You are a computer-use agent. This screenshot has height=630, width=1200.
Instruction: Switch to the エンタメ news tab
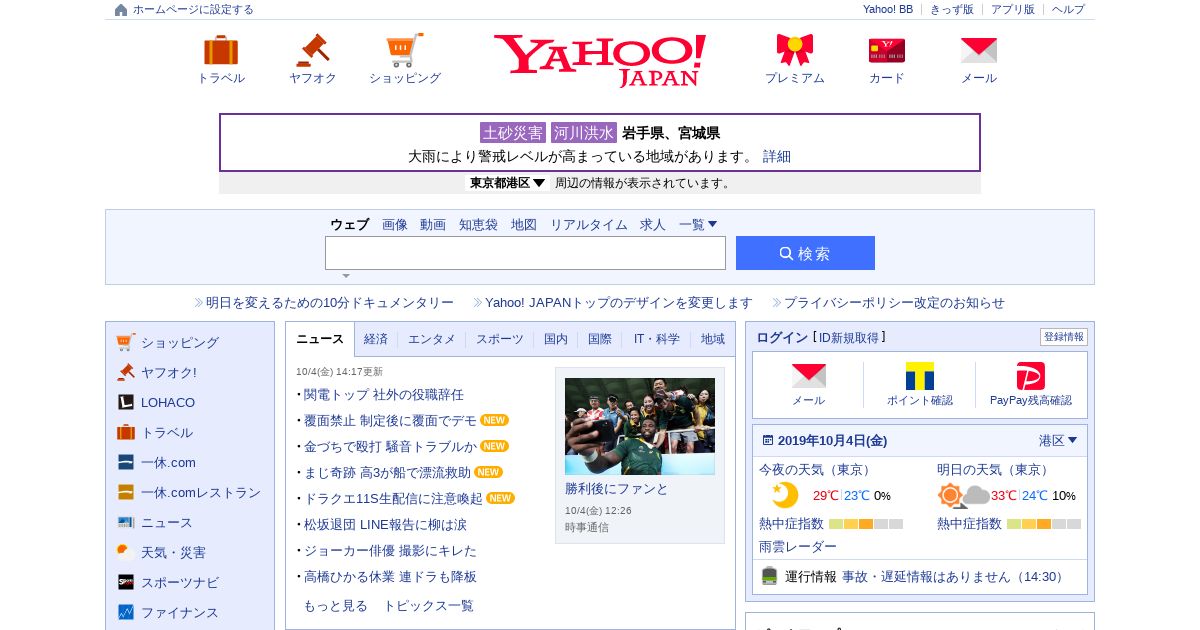point(432,339)
